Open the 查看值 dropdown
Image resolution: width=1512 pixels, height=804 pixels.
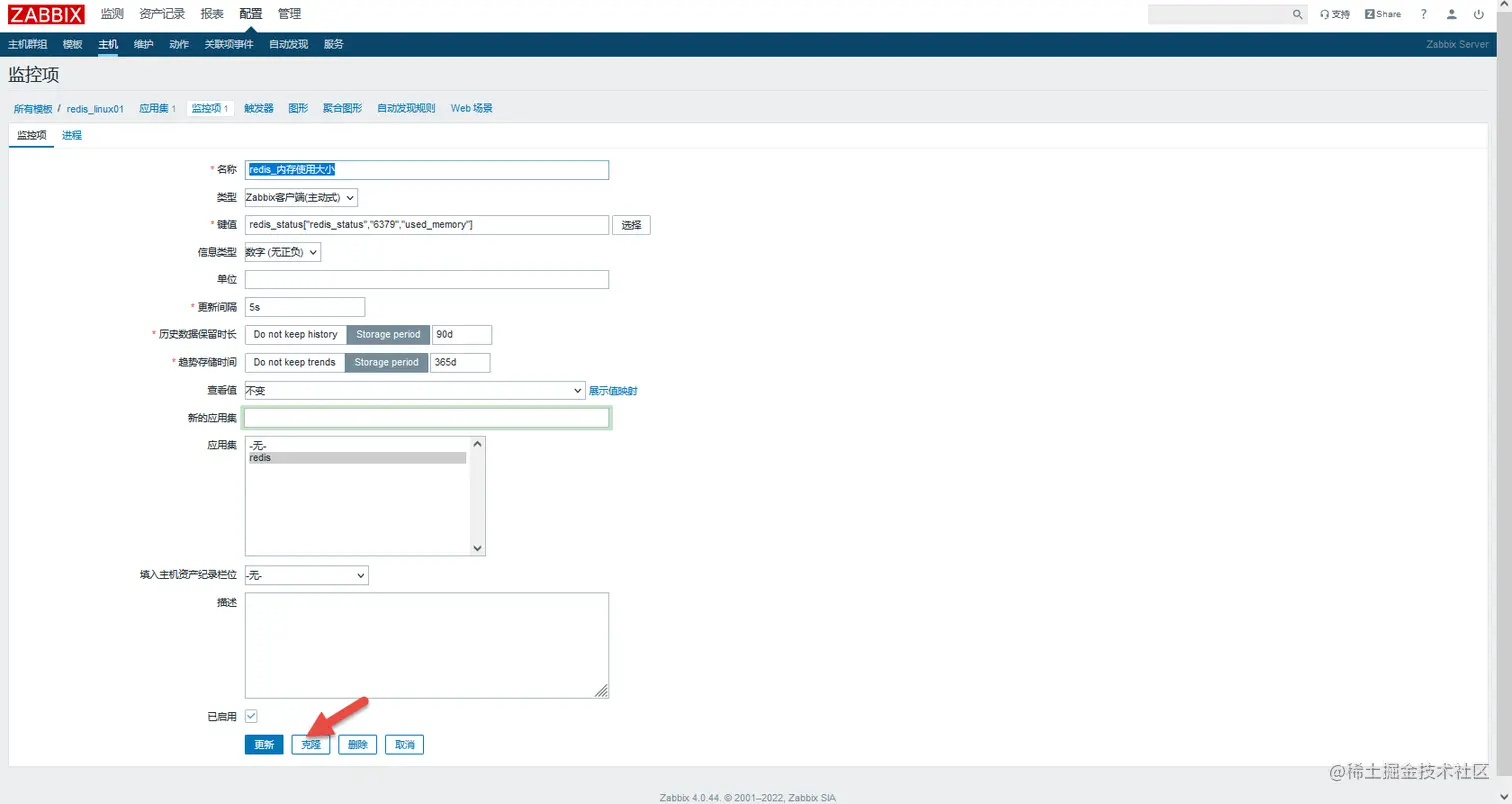click(415, 390)
